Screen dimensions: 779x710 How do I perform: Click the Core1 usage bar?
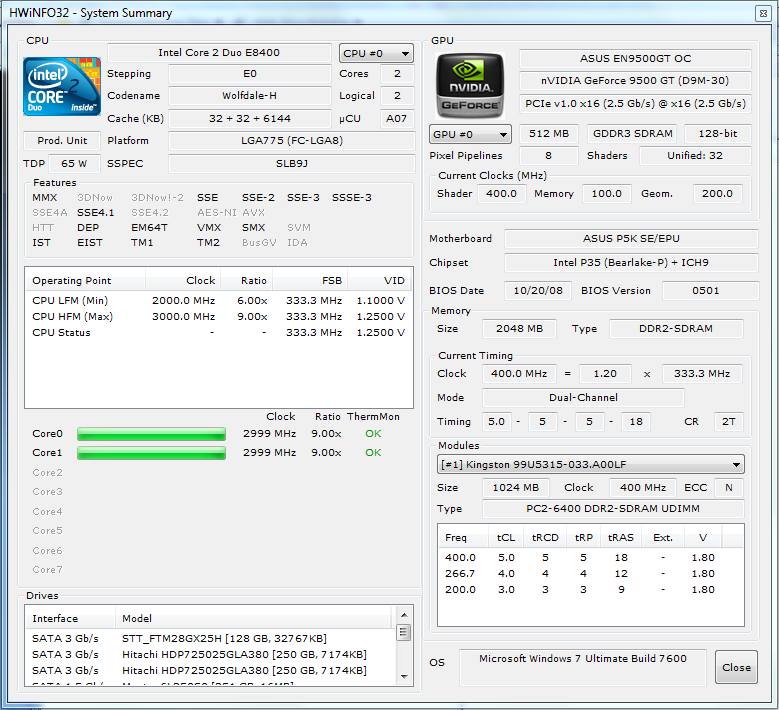point(152,453)
